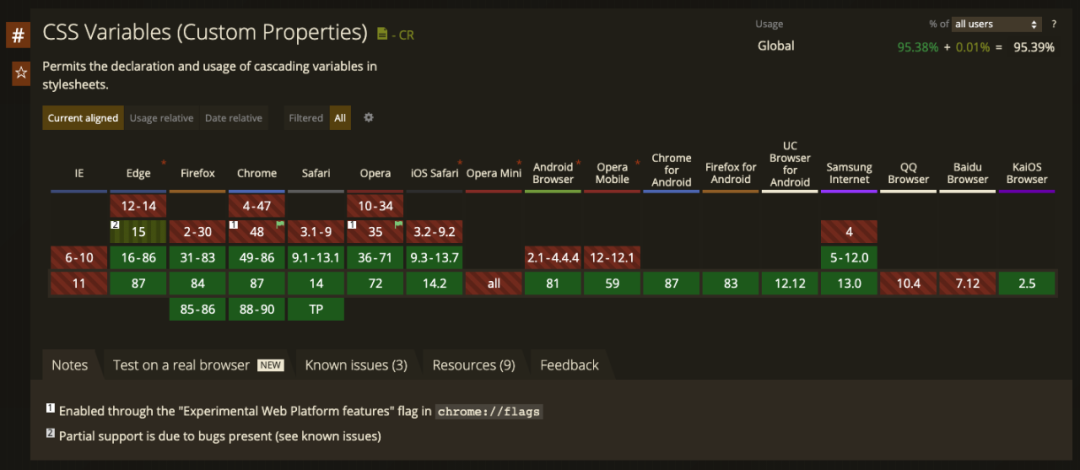Switch to Date relative view
The height and width of the screenshot is (470, 1080).
pos(233,118)
